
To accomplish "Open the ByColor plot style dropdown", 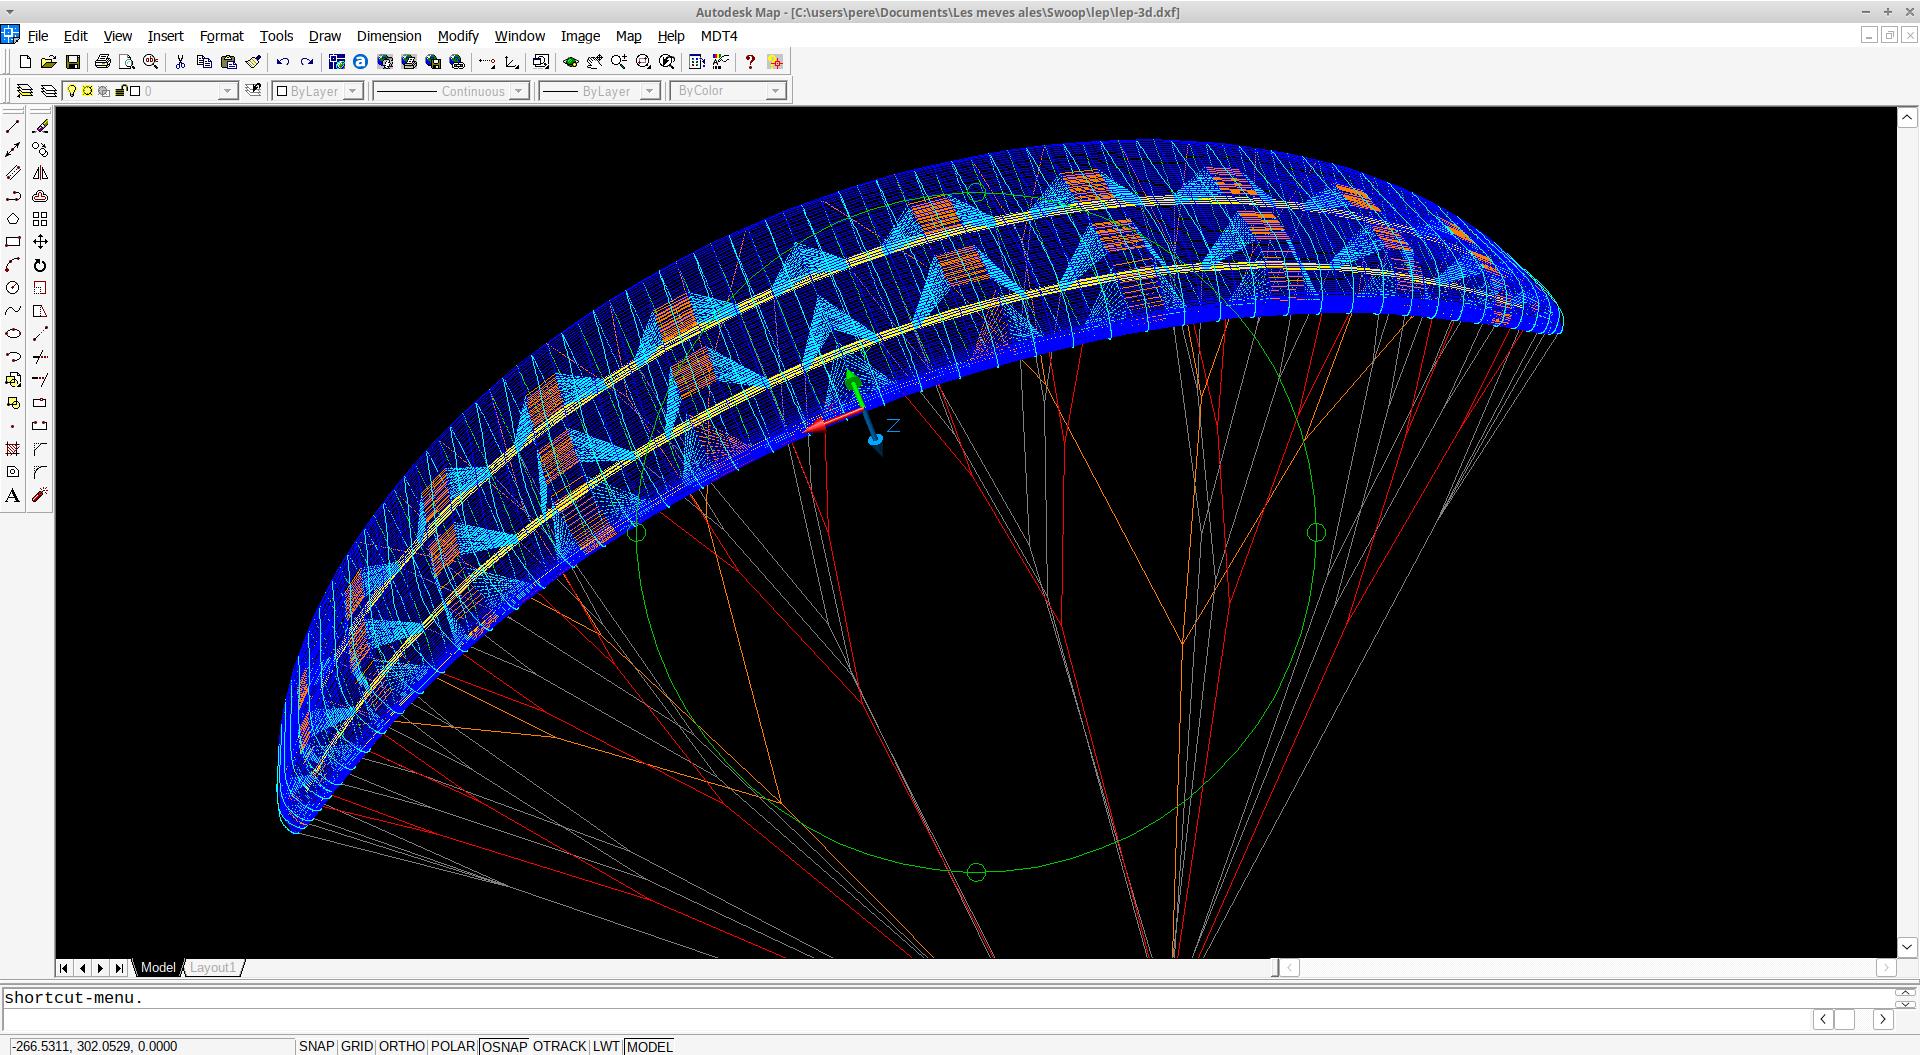I will coord(774,91).
